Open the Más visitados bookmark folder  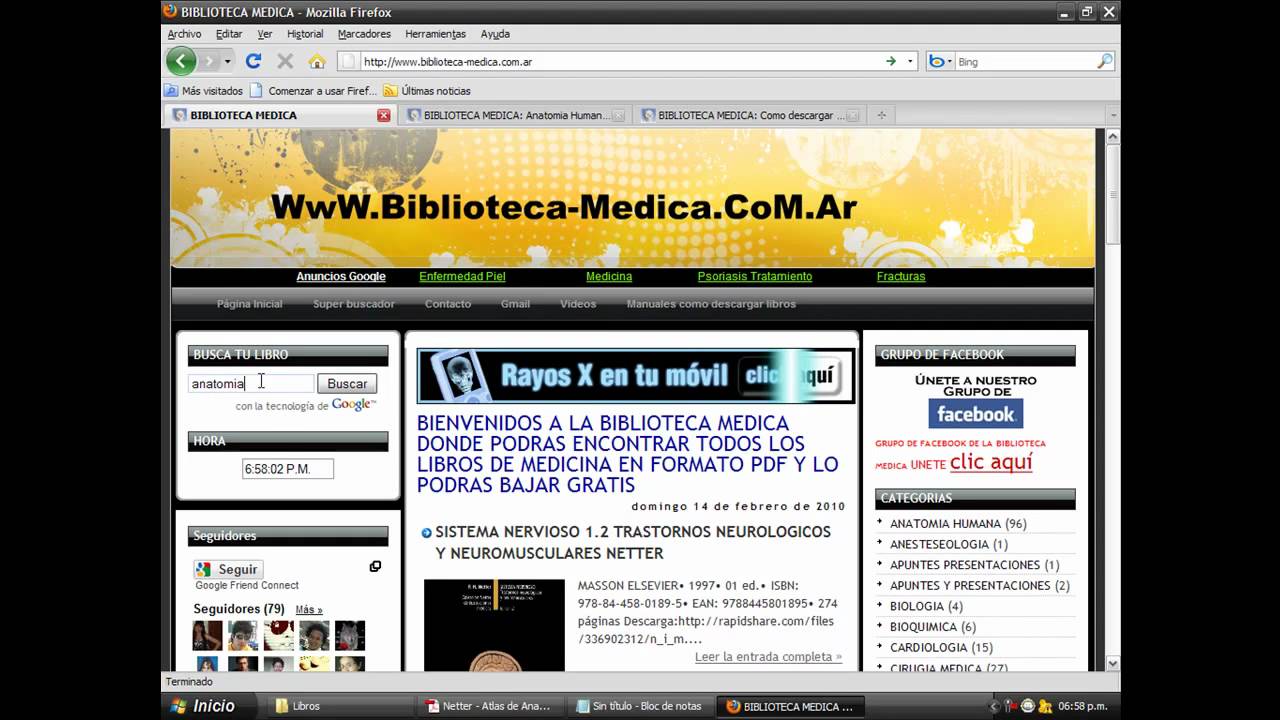(203, 91)
